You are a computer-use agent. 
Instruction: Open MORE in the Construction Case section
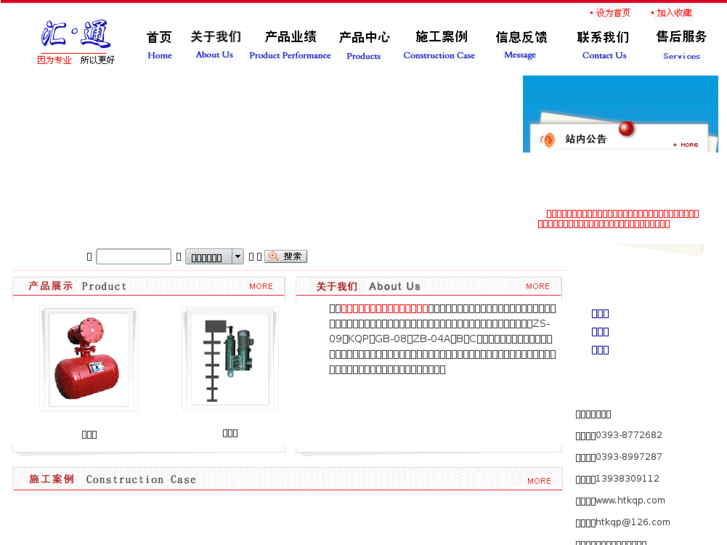click(539, 481)
